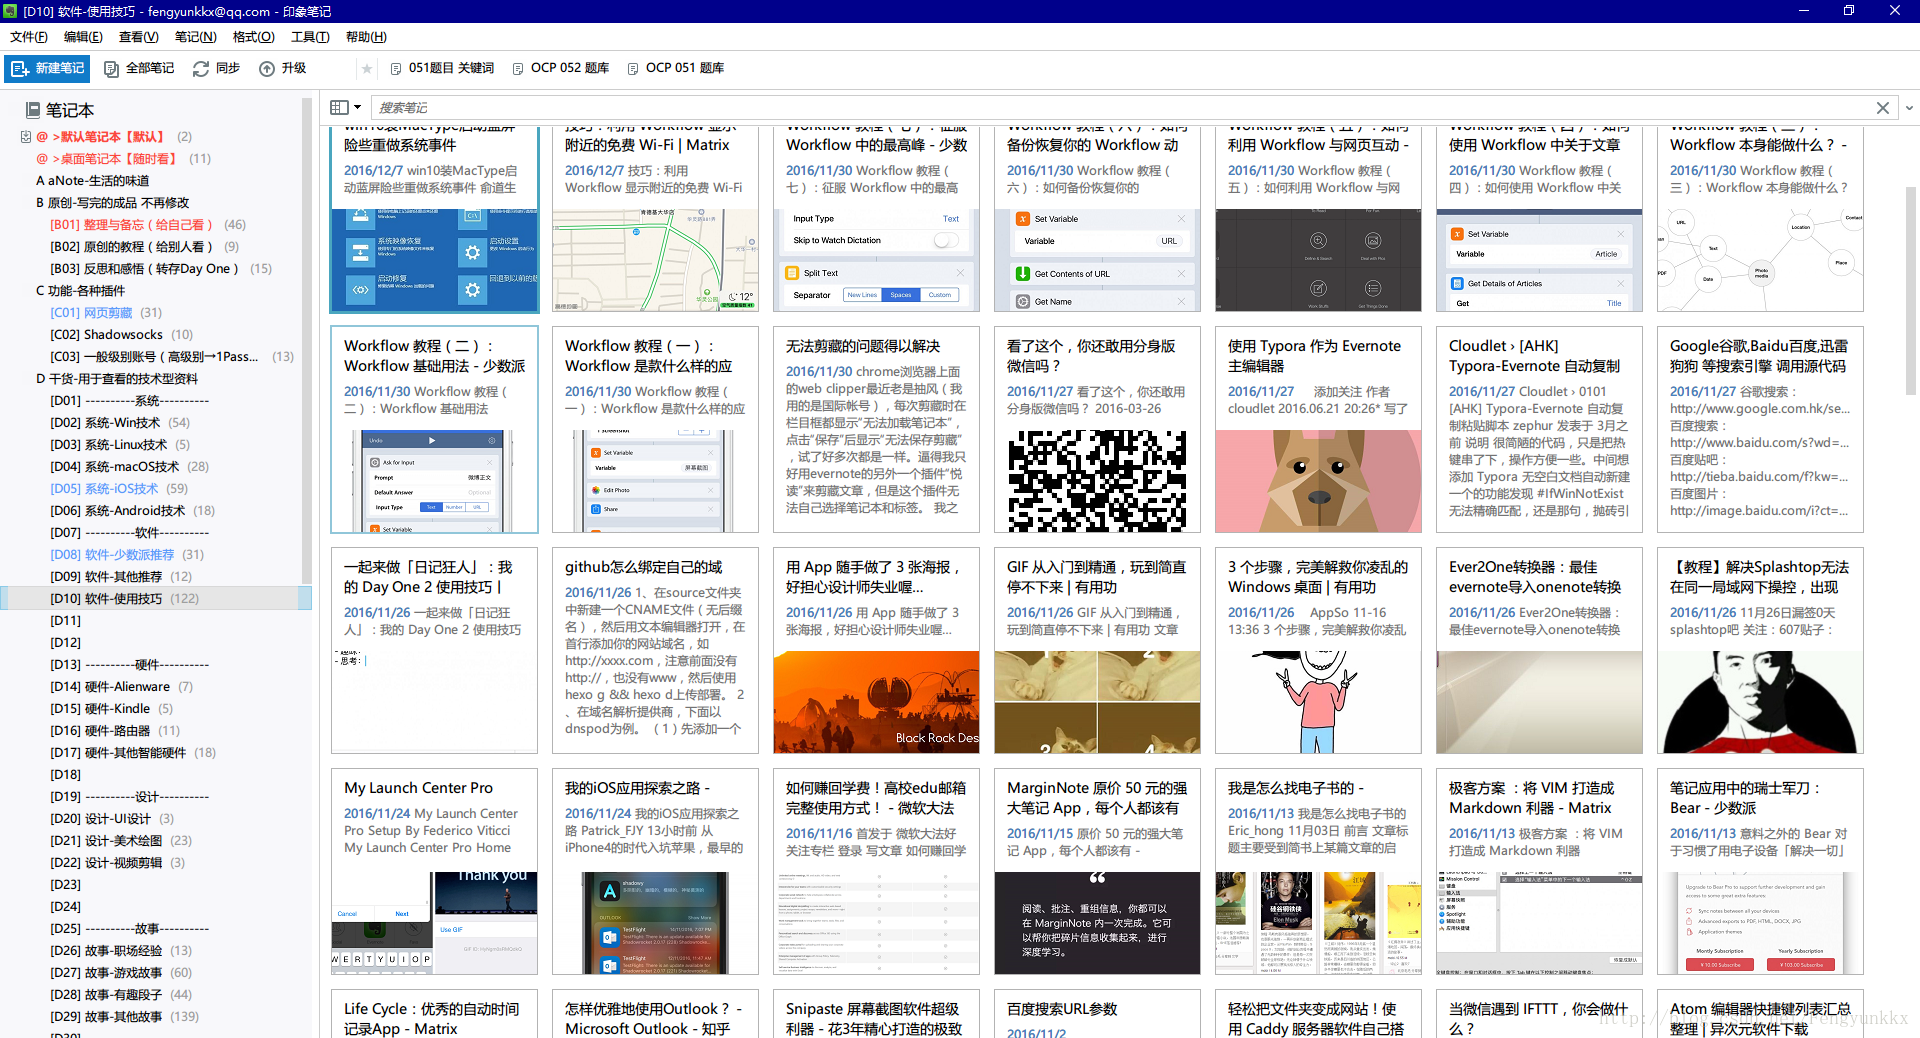Click the 同步 sync icon
Image resolution: width=1920 pixels, height=1038 pixels.
201,68
